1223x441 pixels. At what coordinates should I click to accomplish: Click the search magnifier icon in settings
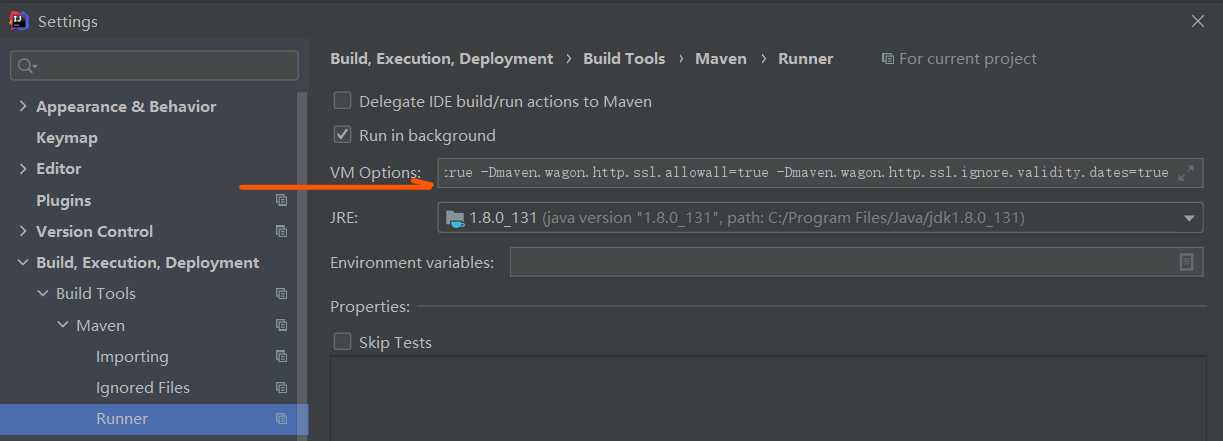pyautogui.click(x=25, y=66)
